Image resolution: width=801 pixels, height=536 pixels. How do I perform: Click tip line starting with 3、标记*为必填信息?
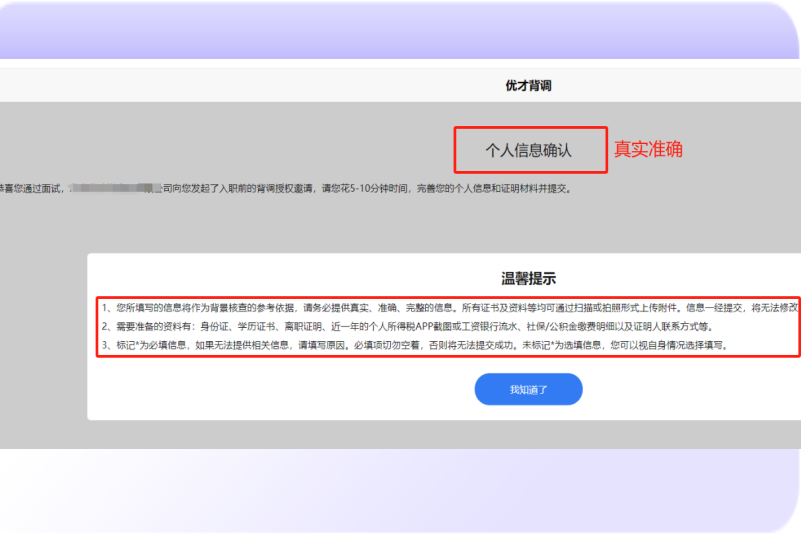(415, 345)
